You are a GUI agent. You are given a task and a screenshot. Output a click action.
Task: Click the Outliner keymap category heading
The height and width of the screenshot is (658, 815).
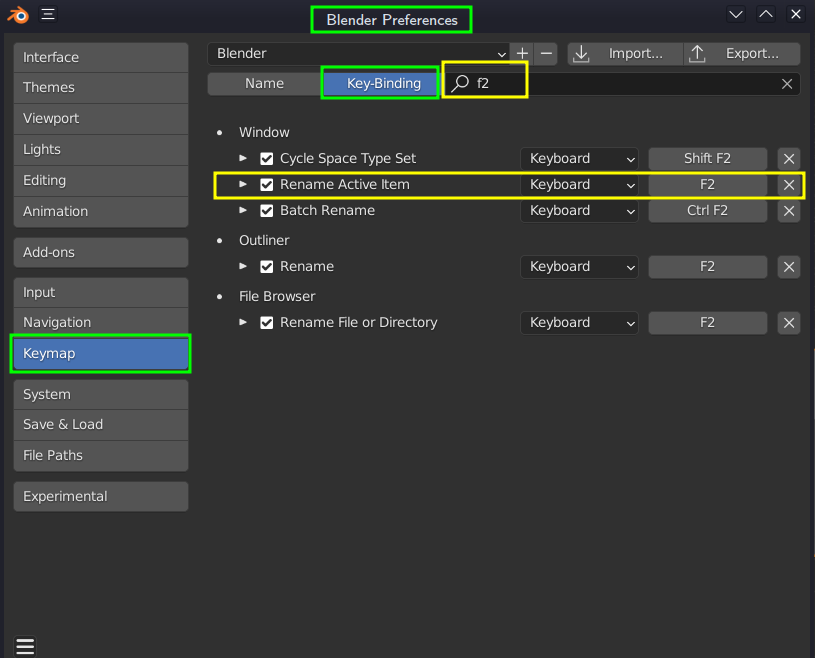pos(264,241)
